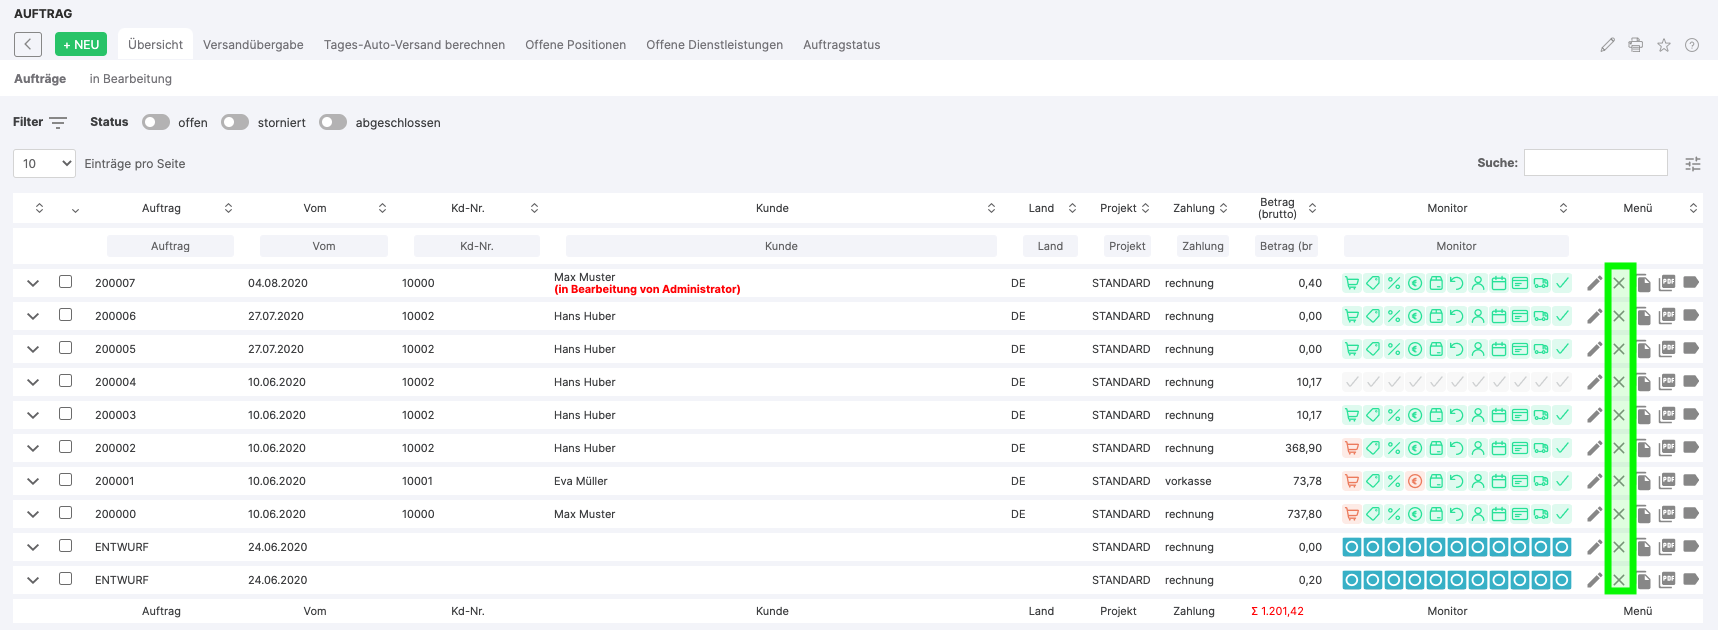1718x630 pixels.
Task: Click the red shopping cart icon for order 200002
Action: click(1352, 448)
